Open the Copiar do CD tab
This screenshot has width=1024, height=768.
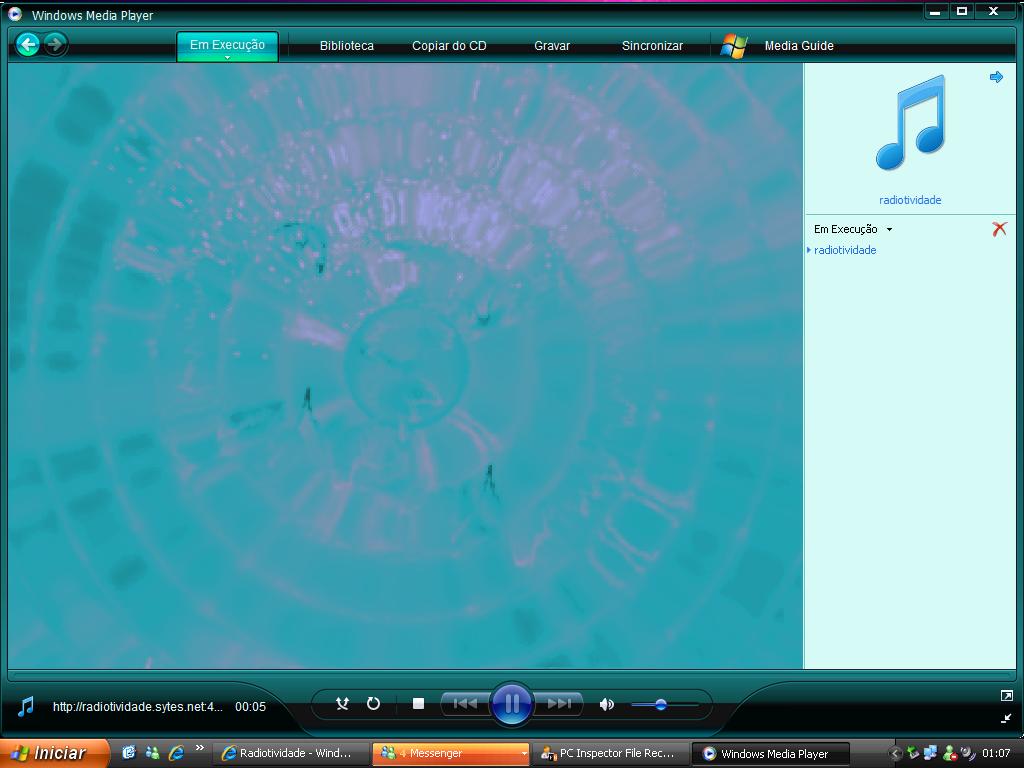[x=449, y=46]
